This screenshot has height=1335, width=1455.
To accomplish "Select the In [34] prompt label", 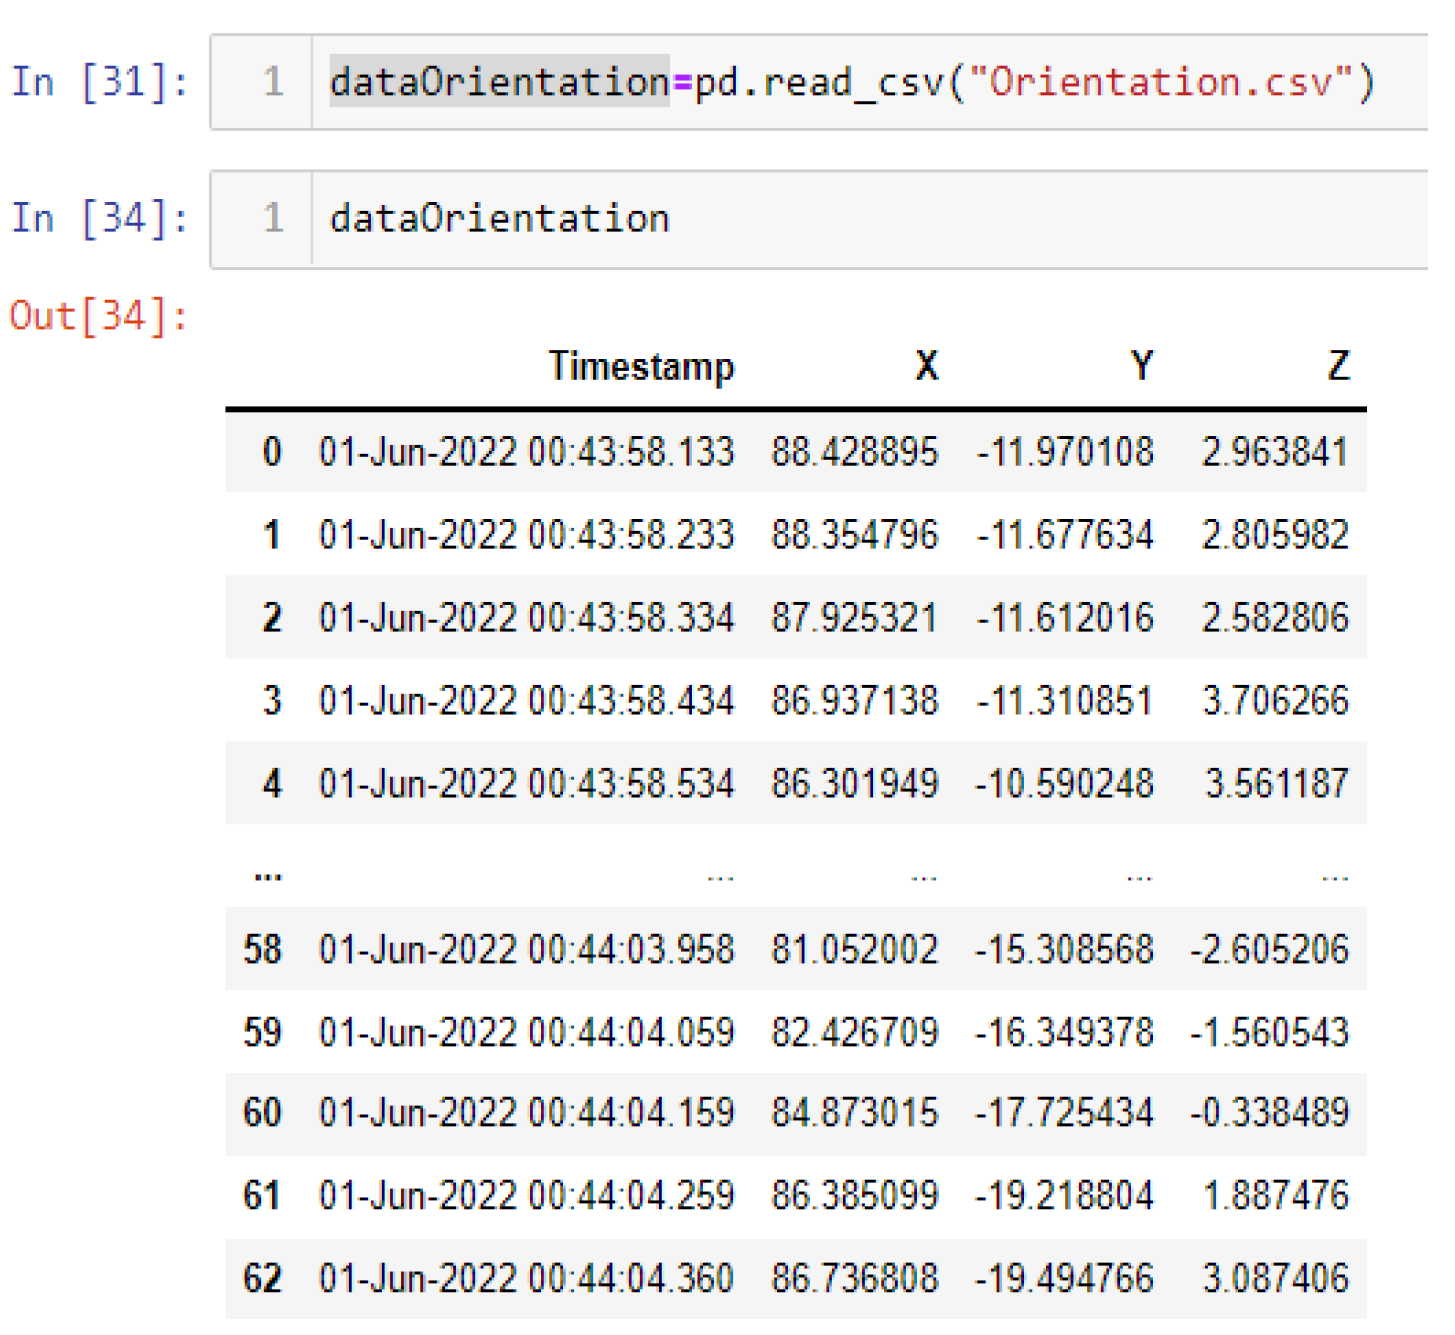I will (99, 218).
